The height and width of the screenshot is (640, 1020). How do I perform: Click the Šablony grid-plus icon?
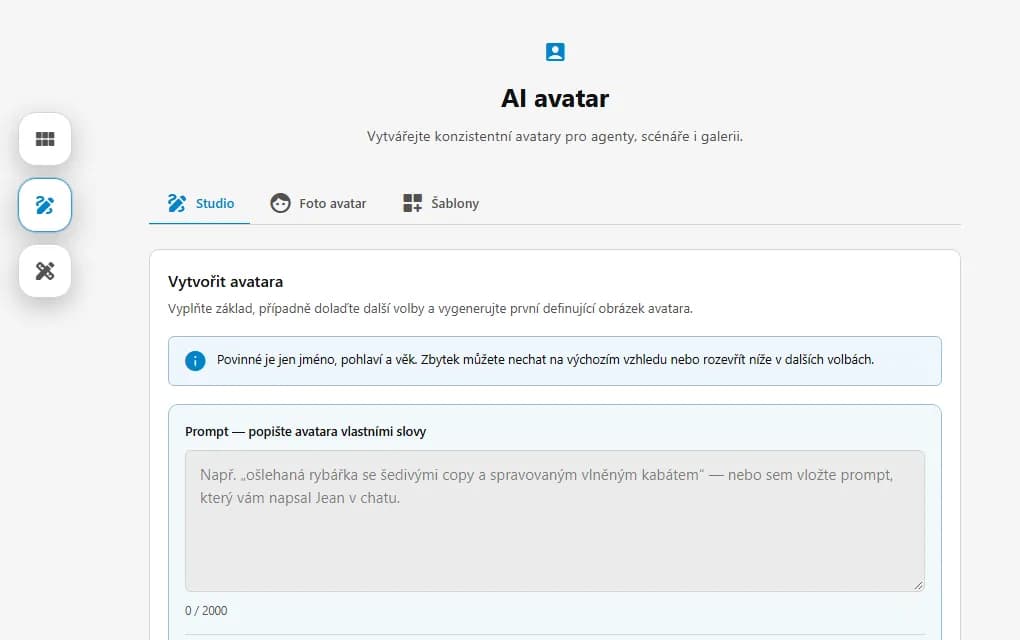coord(412,203)
